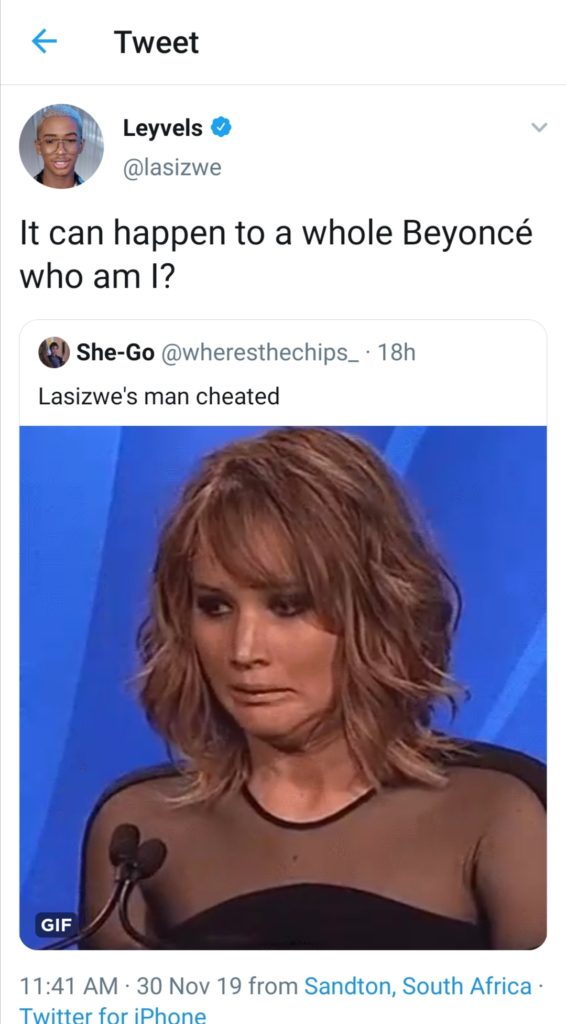Image resolution: width=566 pixels, height=1024 pixels.
Task: Play the quoted GIF
Action: pyautogui.click(x=283, y=688)
